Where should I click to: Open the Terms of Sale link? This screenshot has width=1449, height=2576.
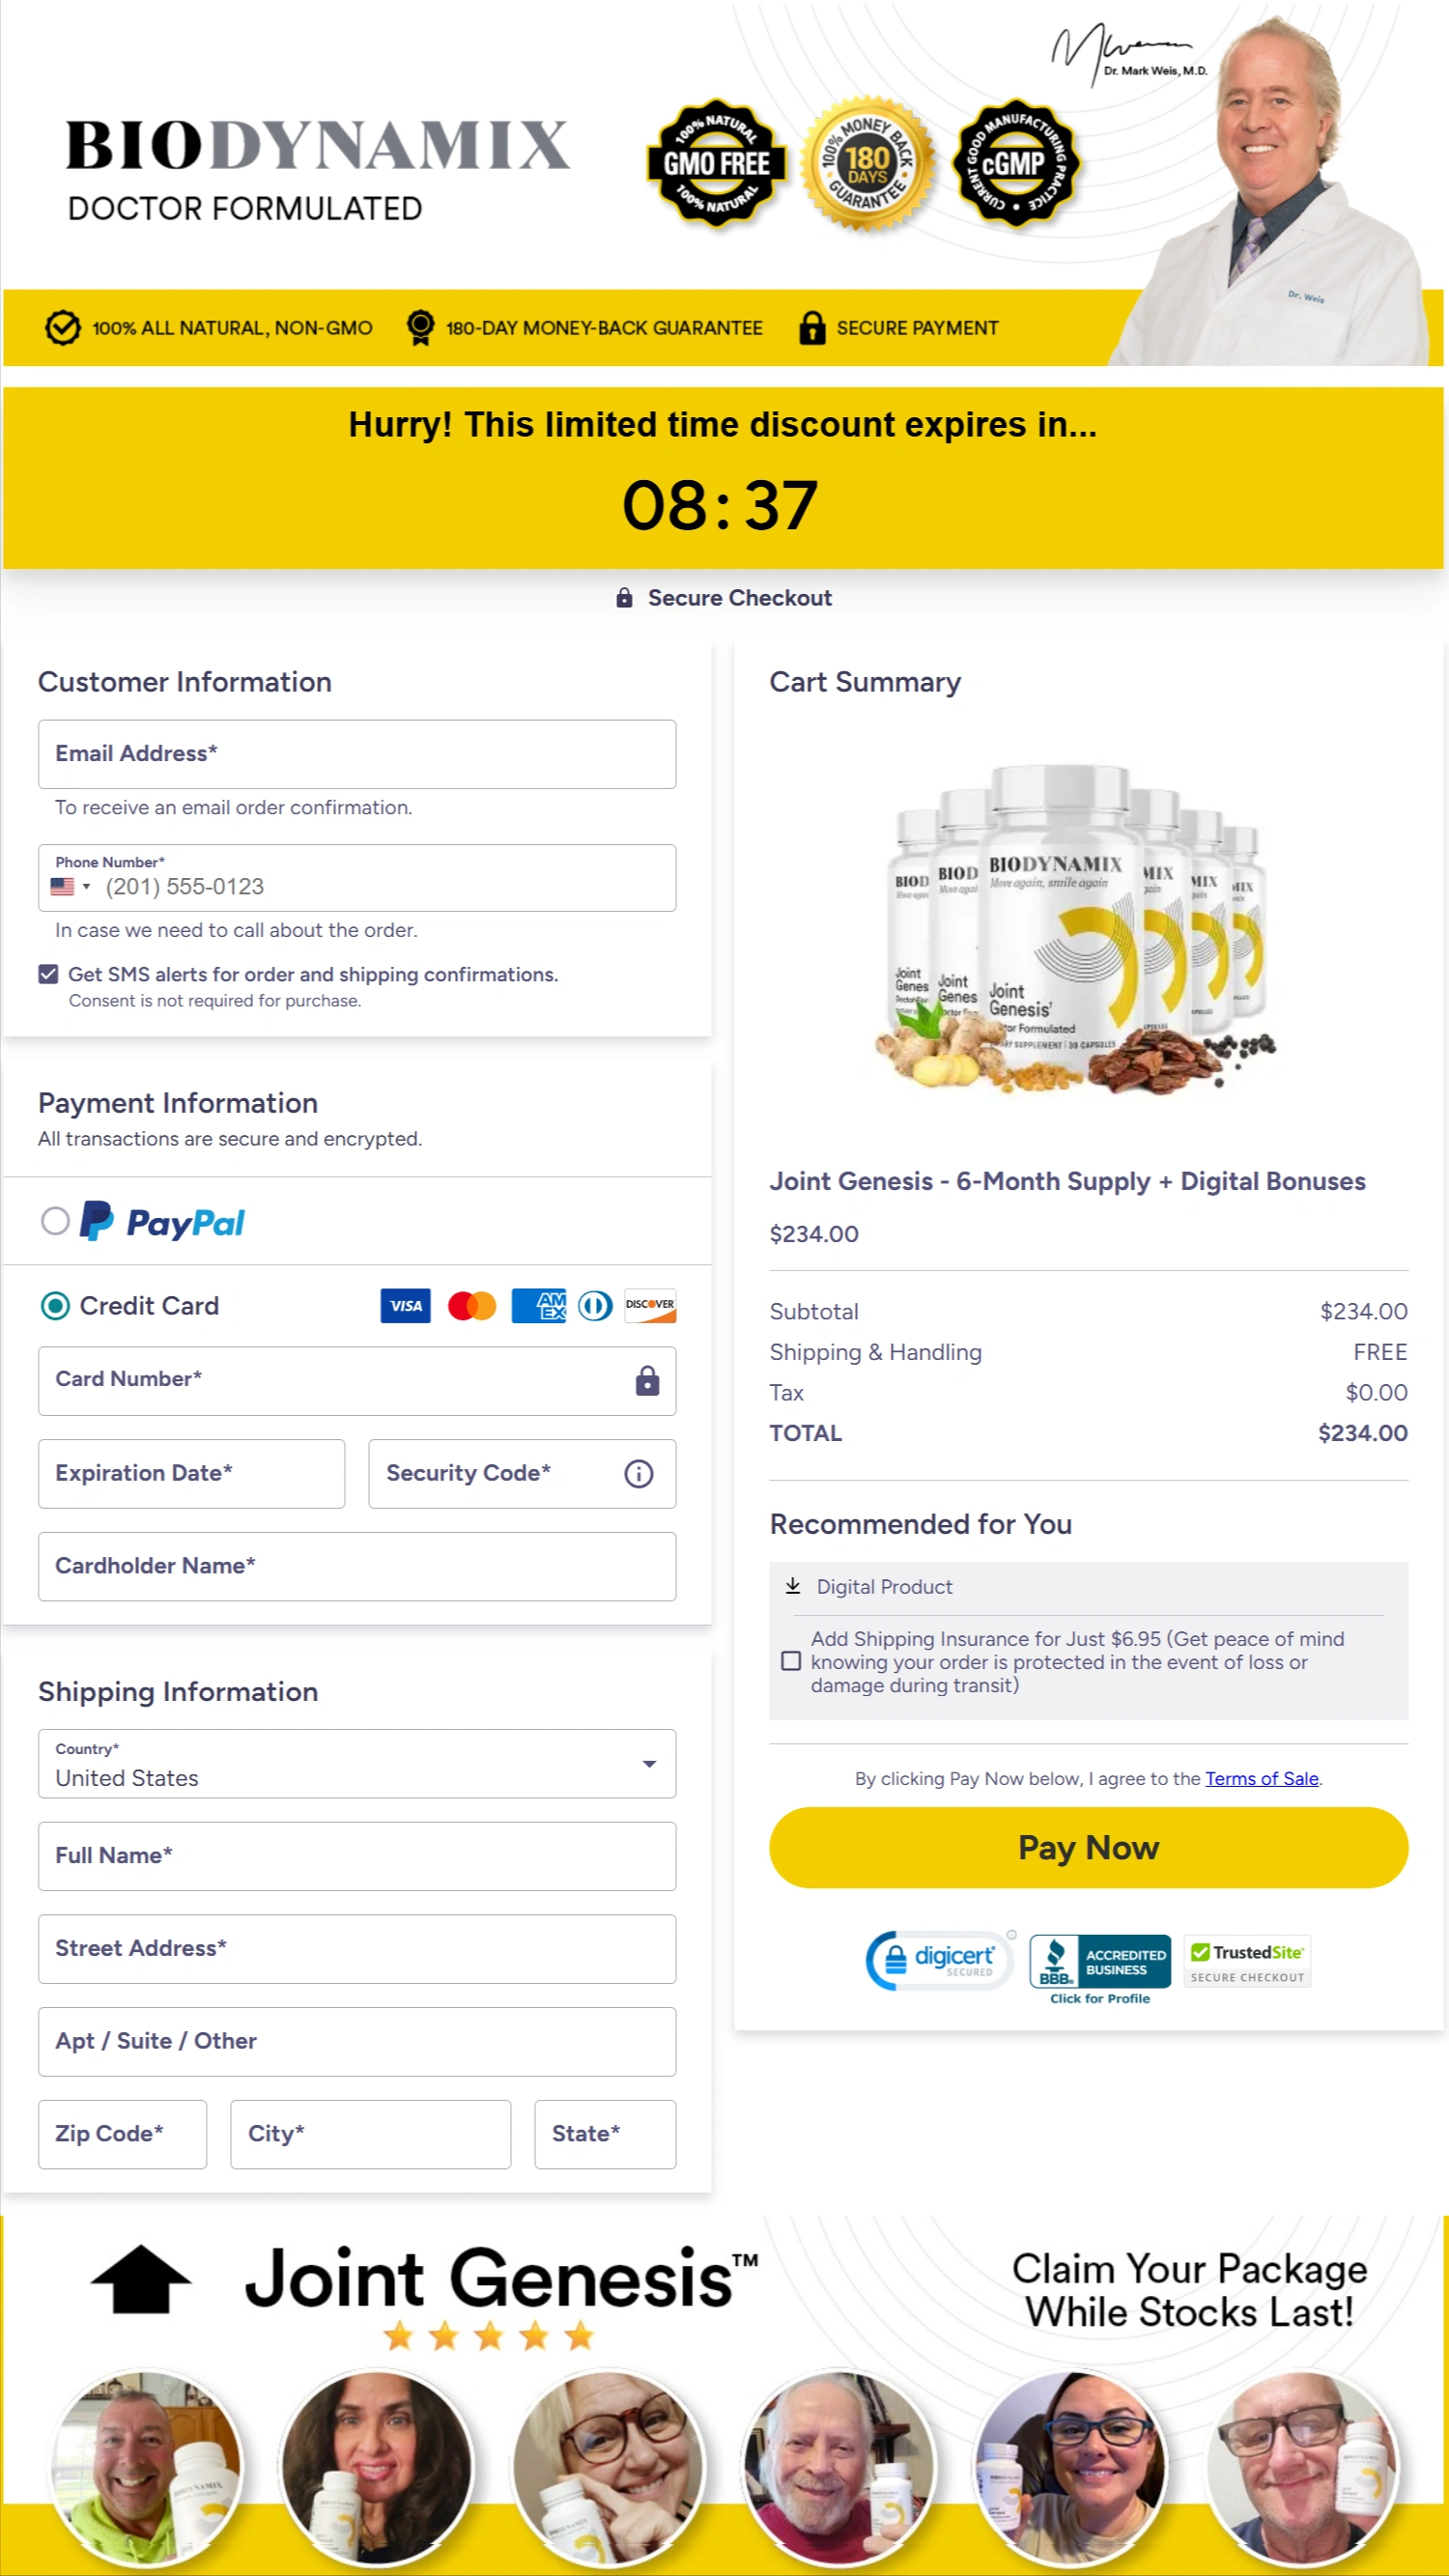pos(1262,1778)
